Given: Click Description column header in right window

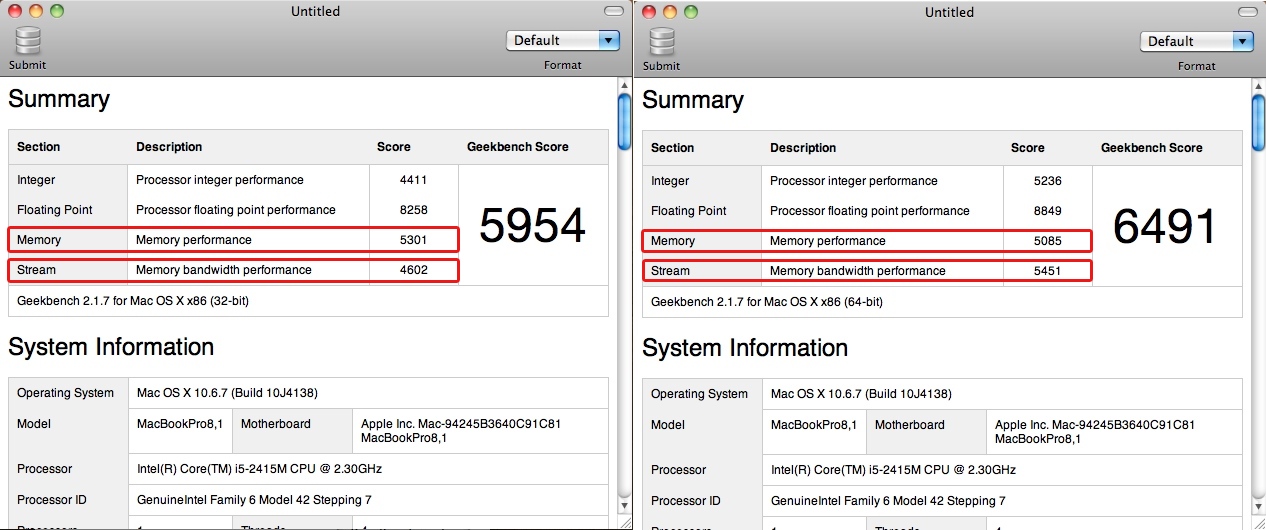Looking at the screenshot, I should click(803, 148).
